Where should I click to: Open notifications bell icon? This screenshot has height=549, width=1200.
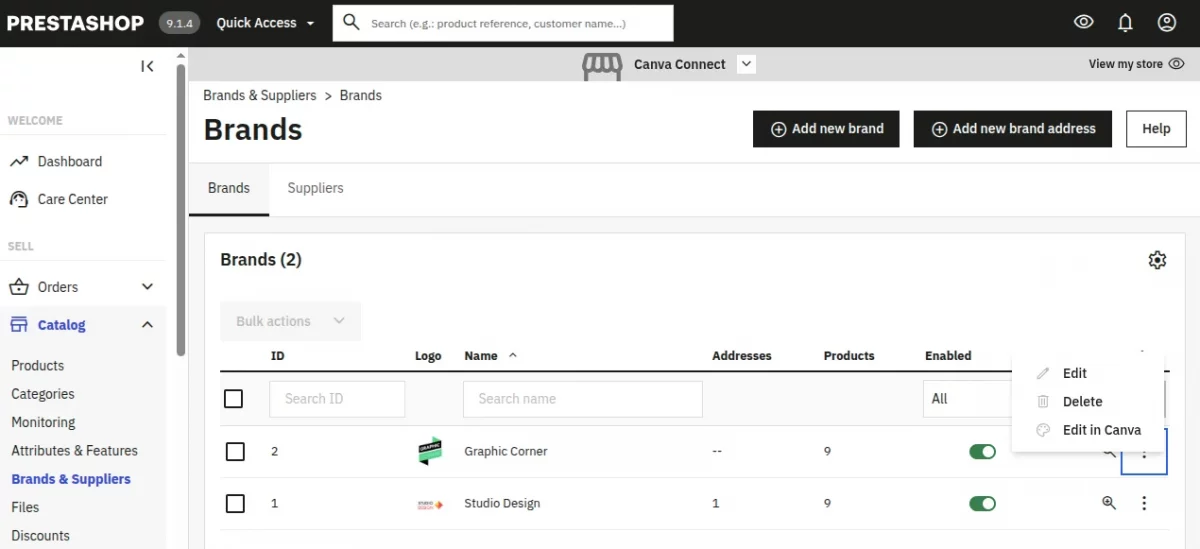point(1125,22)
